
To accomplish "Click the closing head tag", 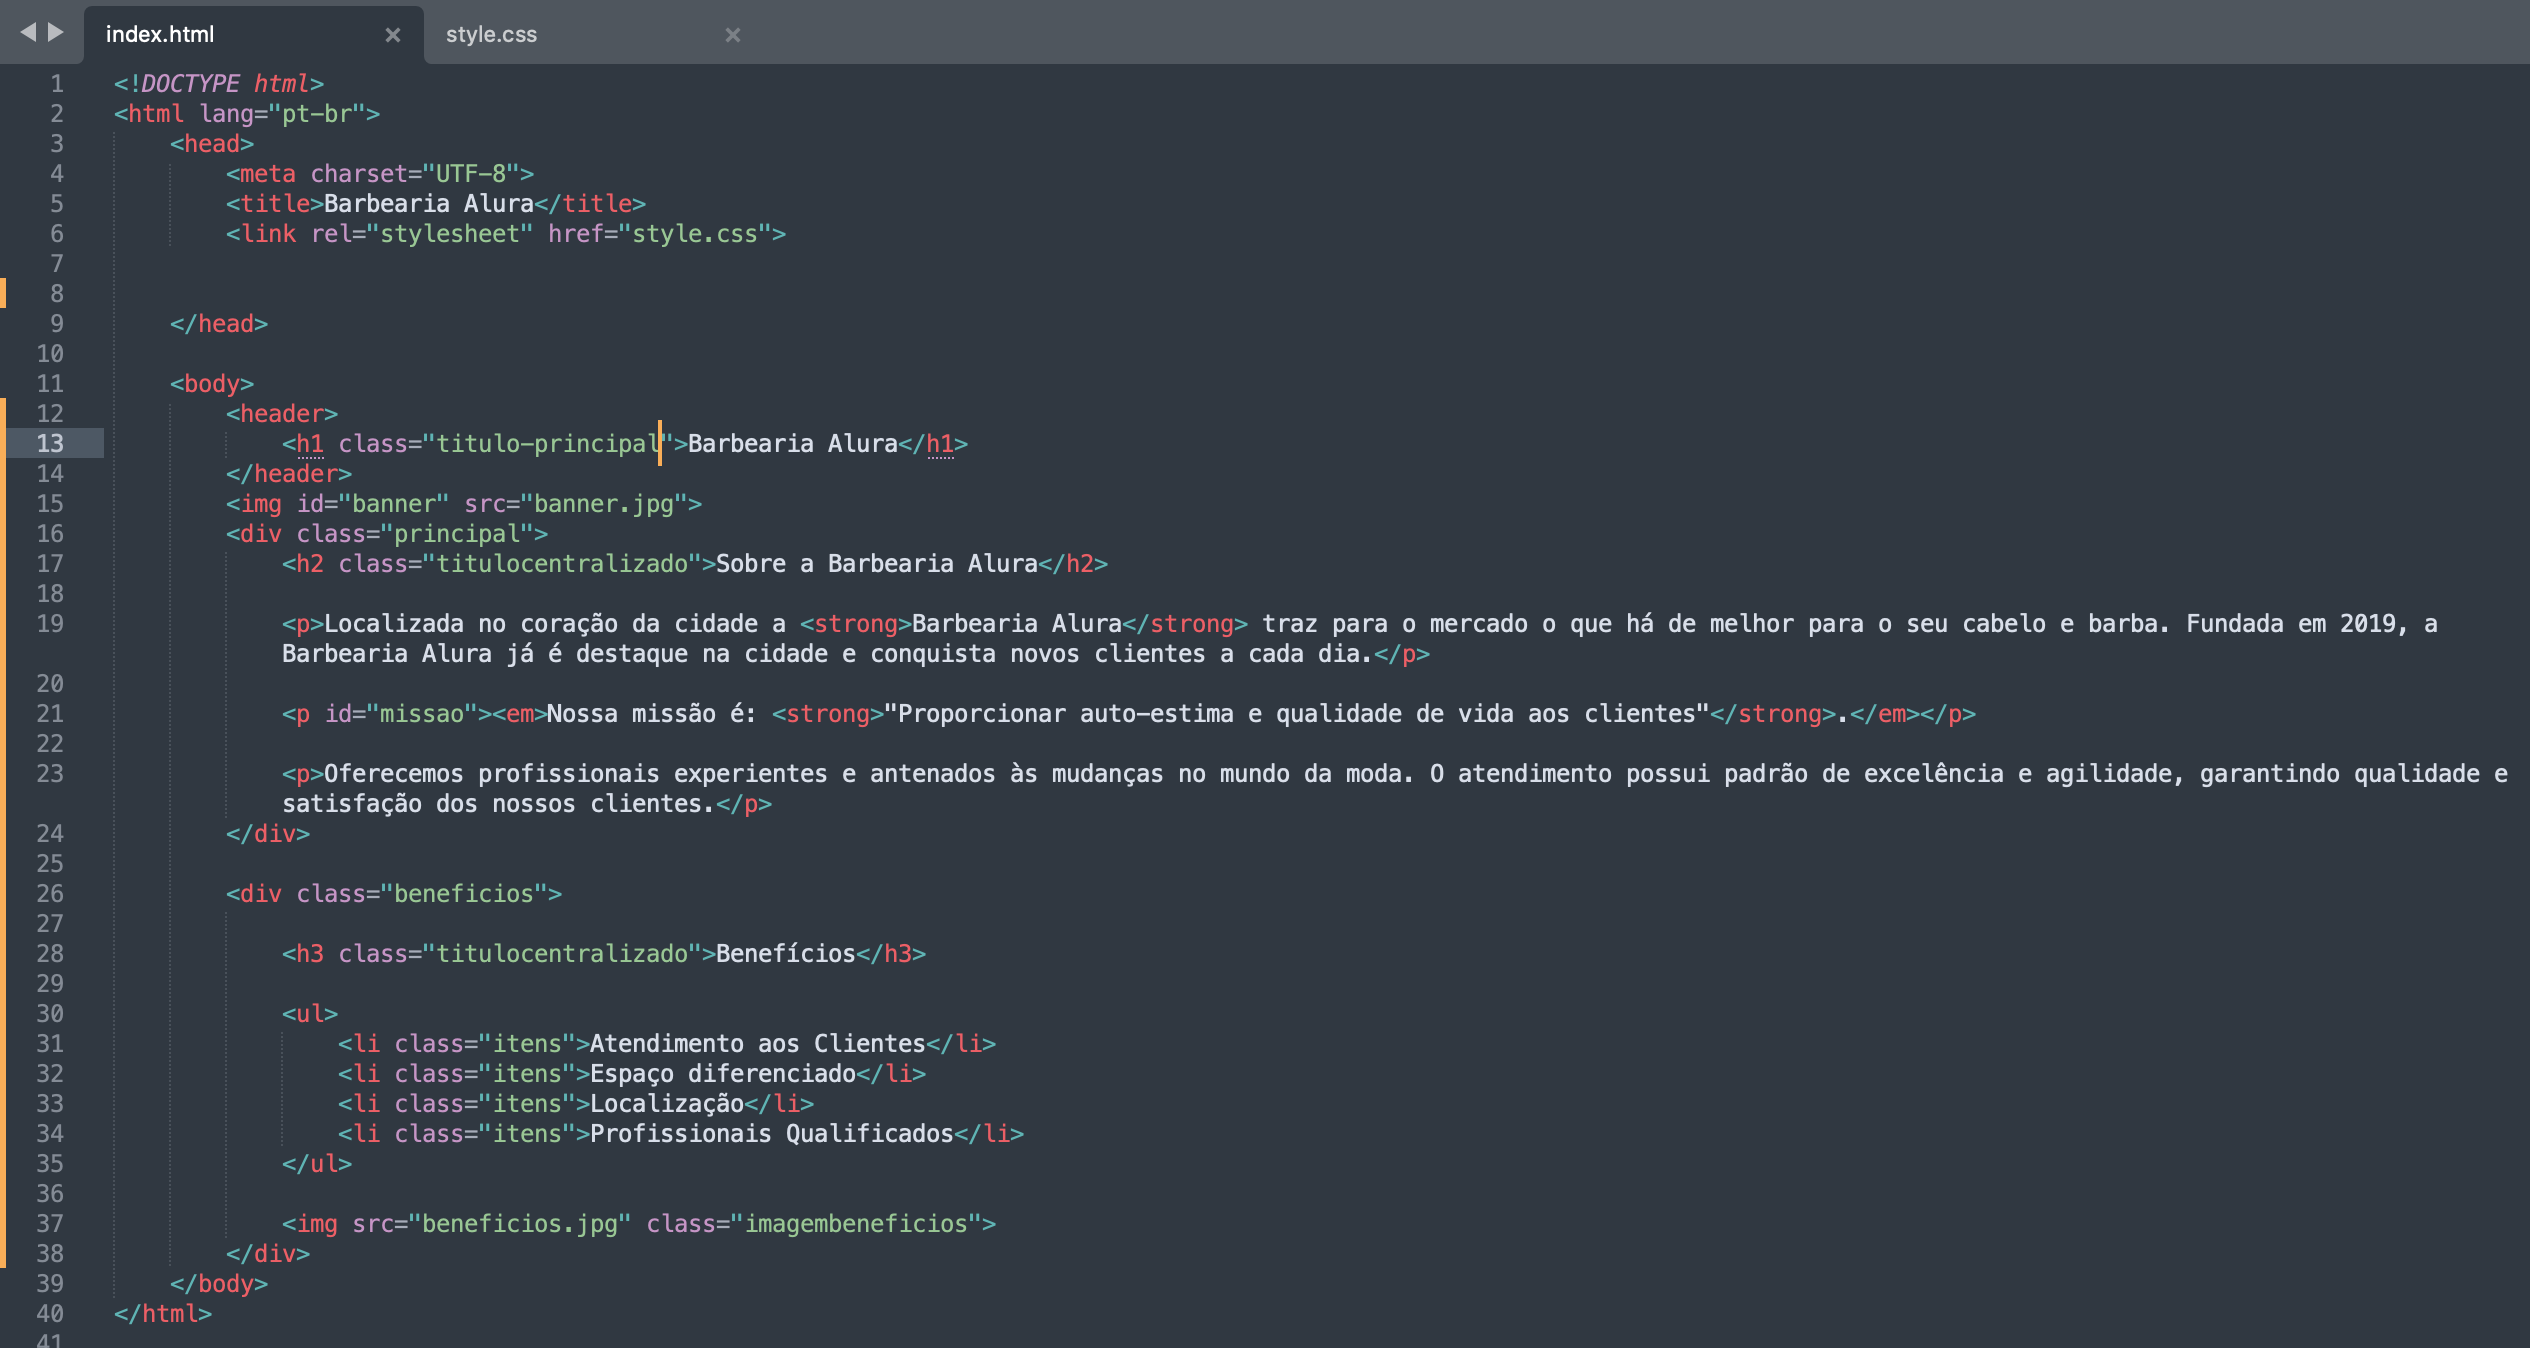I will 219,323.
